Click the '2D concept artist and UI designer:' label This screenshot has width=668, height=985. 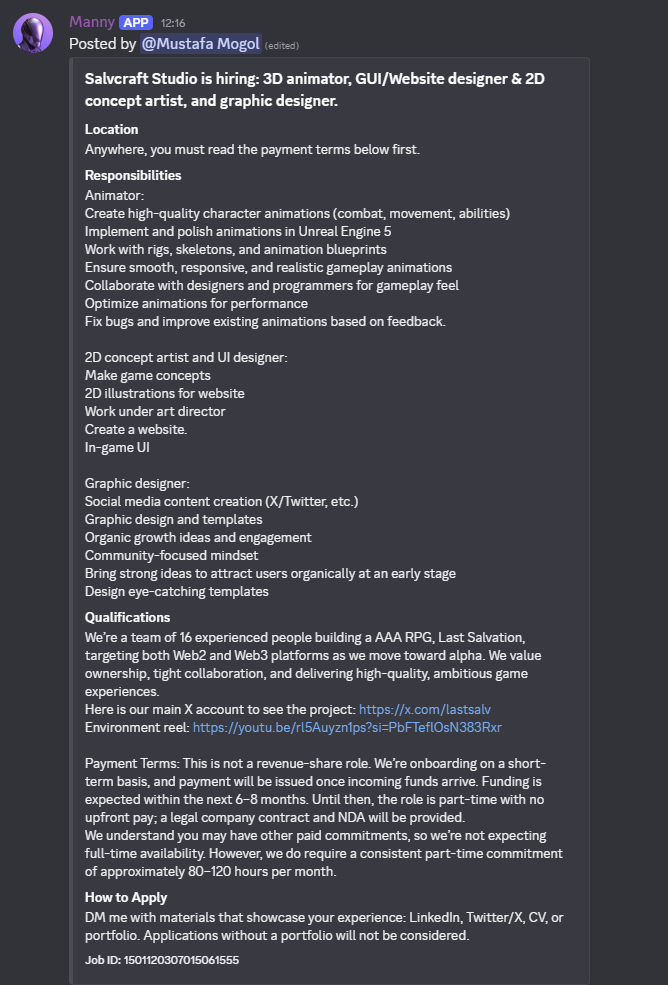pos(186,357)
